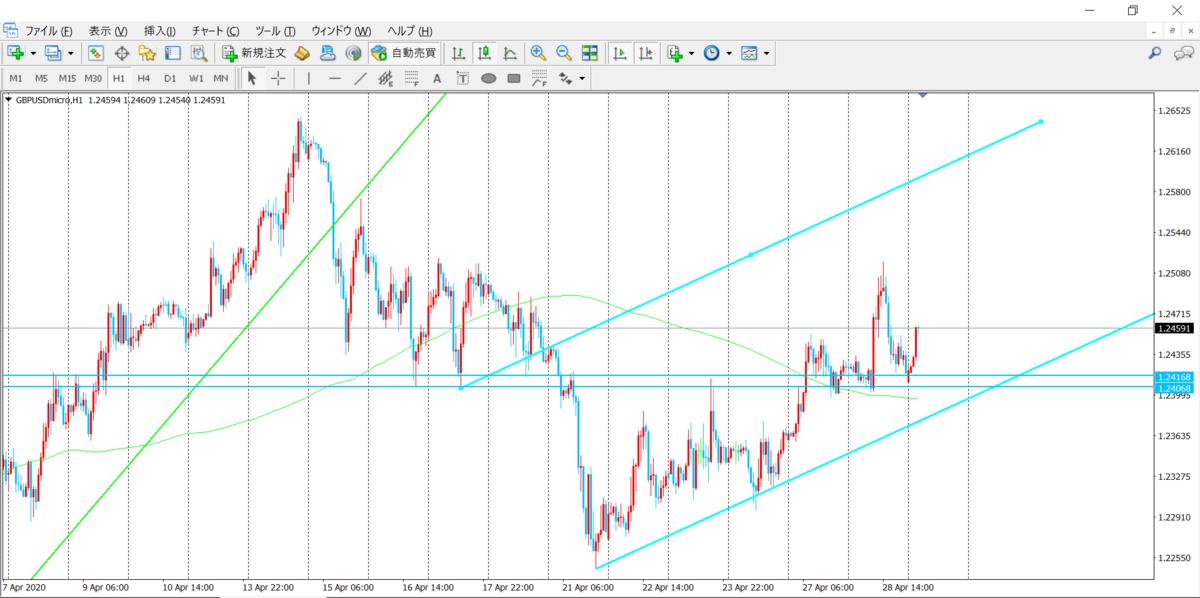Select the arrow cursor tool
Viewport: 1200px width, 598px height.
tap(252, 78)
